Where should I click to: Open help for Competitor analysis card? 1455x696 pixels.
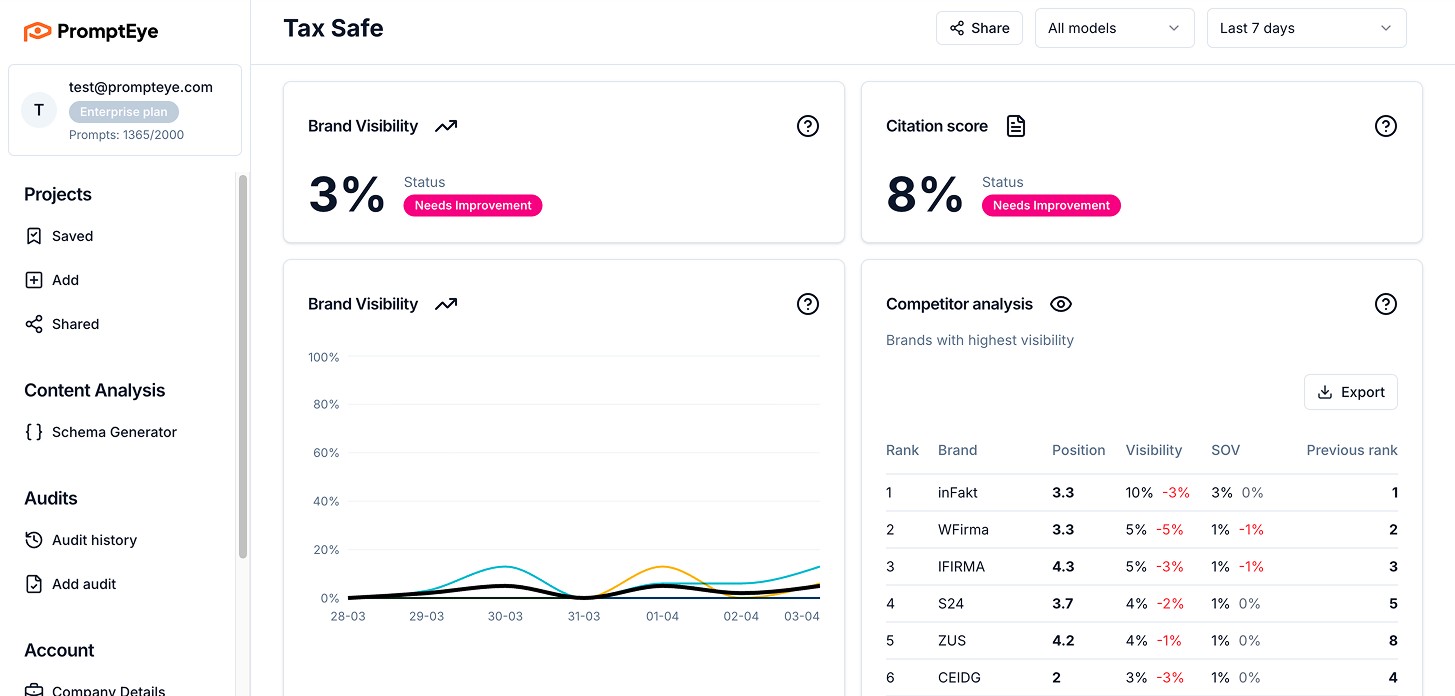point(1386,304)
